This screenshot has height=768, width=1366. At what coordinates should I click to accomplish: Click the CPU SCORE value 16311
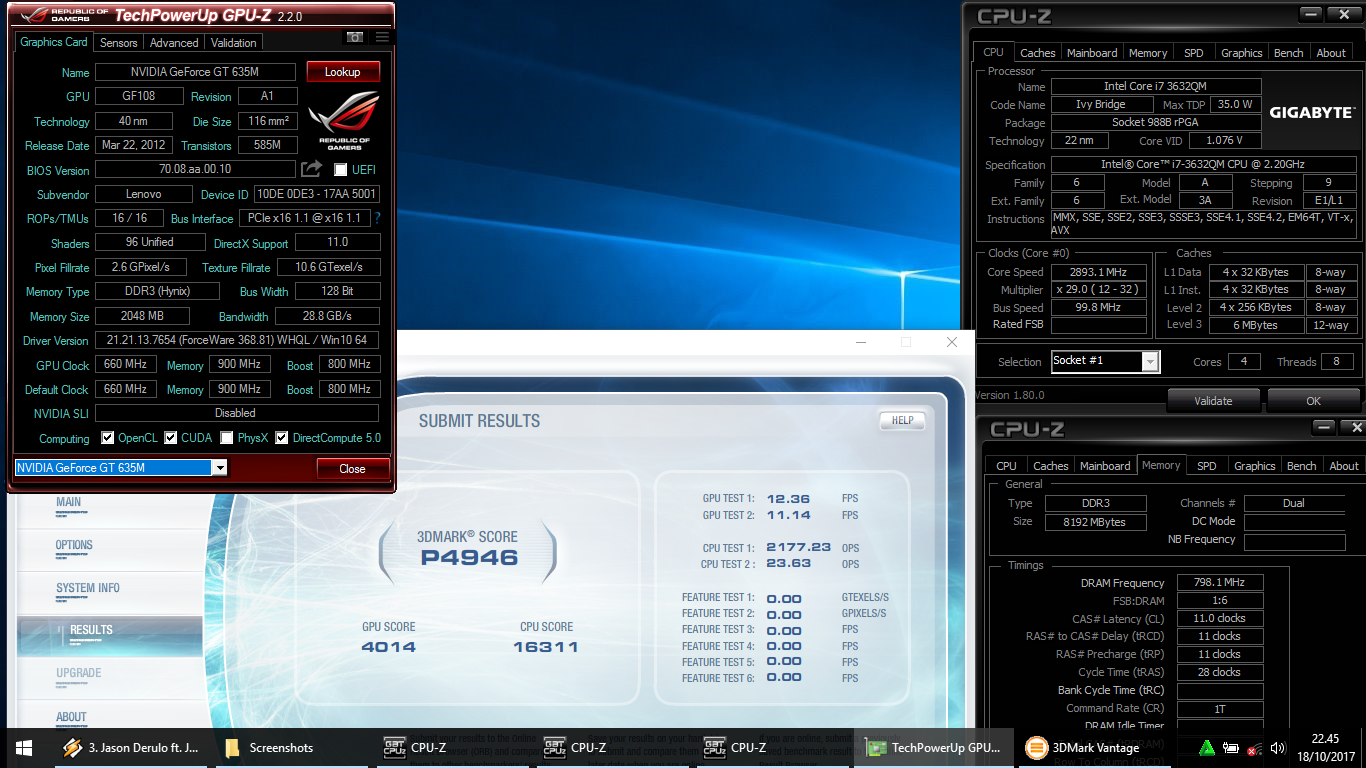[x=546, y=647]
